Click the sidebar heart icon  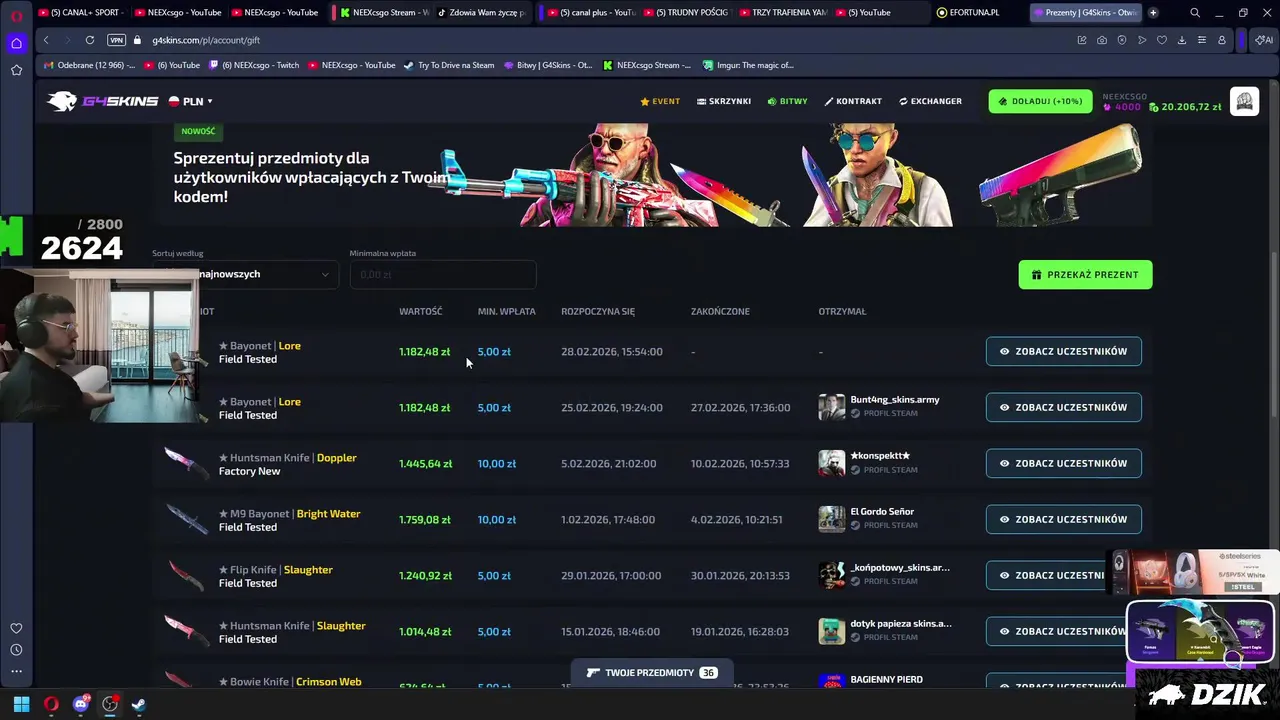coord(16,628)
